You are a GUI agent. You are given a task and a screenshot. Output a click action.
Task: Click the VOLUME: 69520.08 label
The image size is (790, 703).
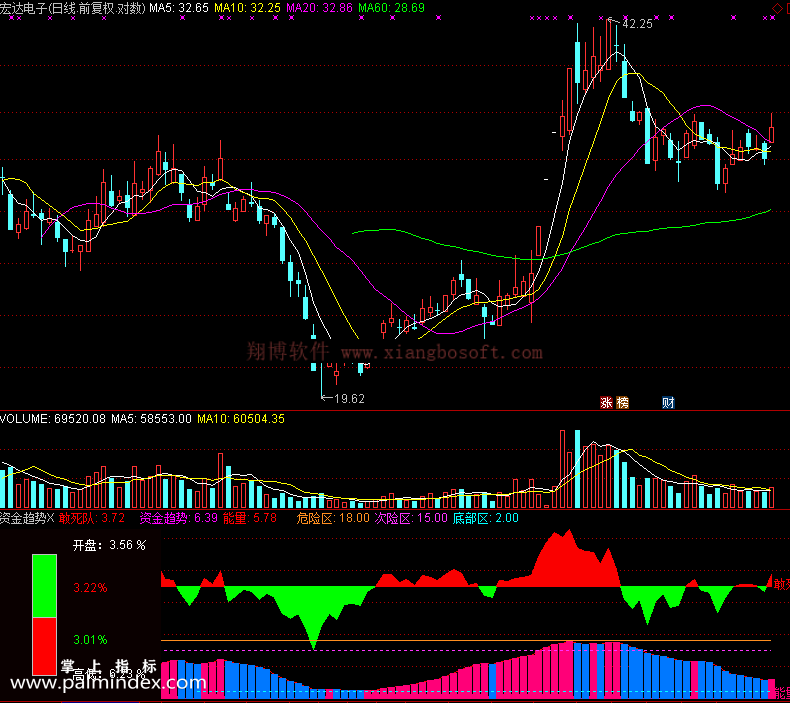(x=53, y=418)
